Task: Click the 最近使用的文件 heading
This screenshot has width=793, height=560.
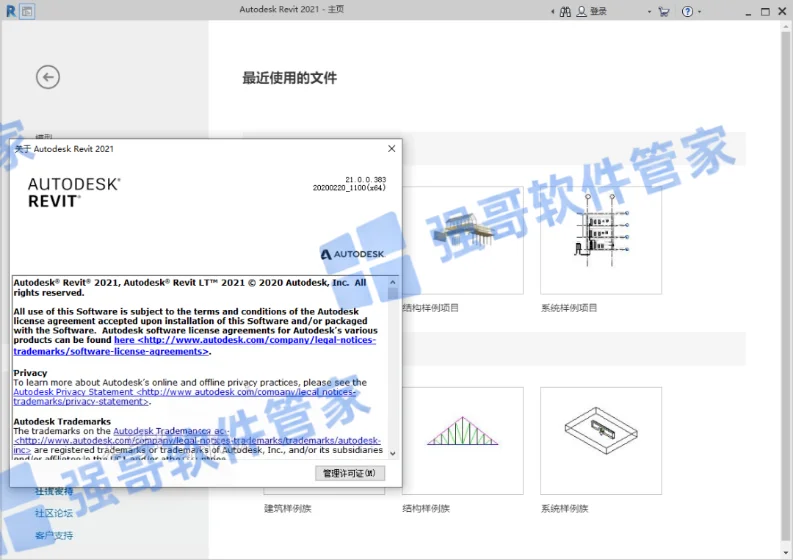Action: pos(289,78)
